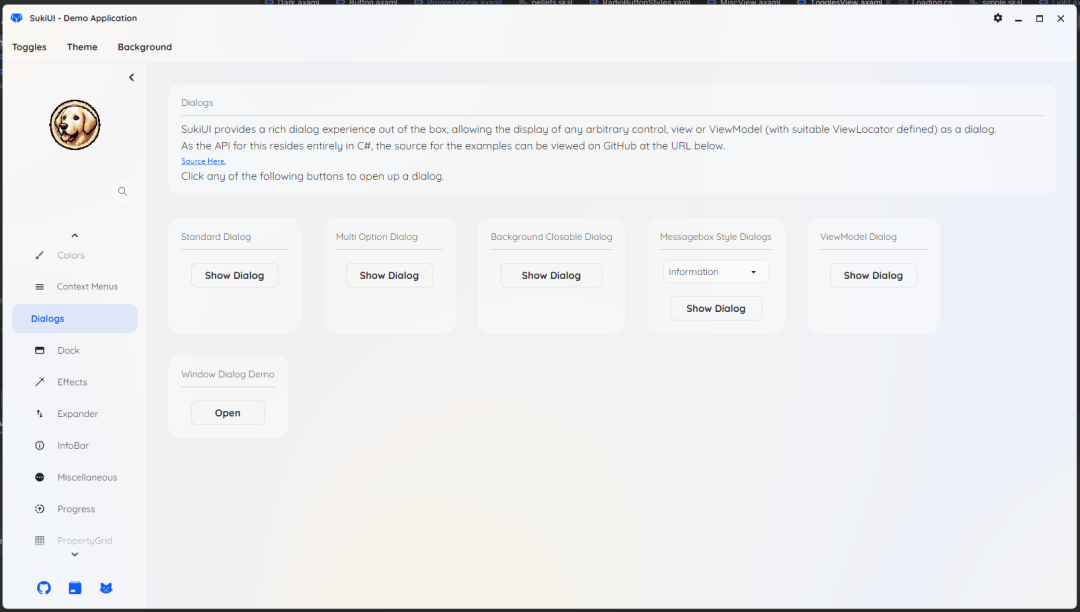1080x612 pixels.
Task: Follow the 'Source Here.' link
Action: [x=203, y=161]
